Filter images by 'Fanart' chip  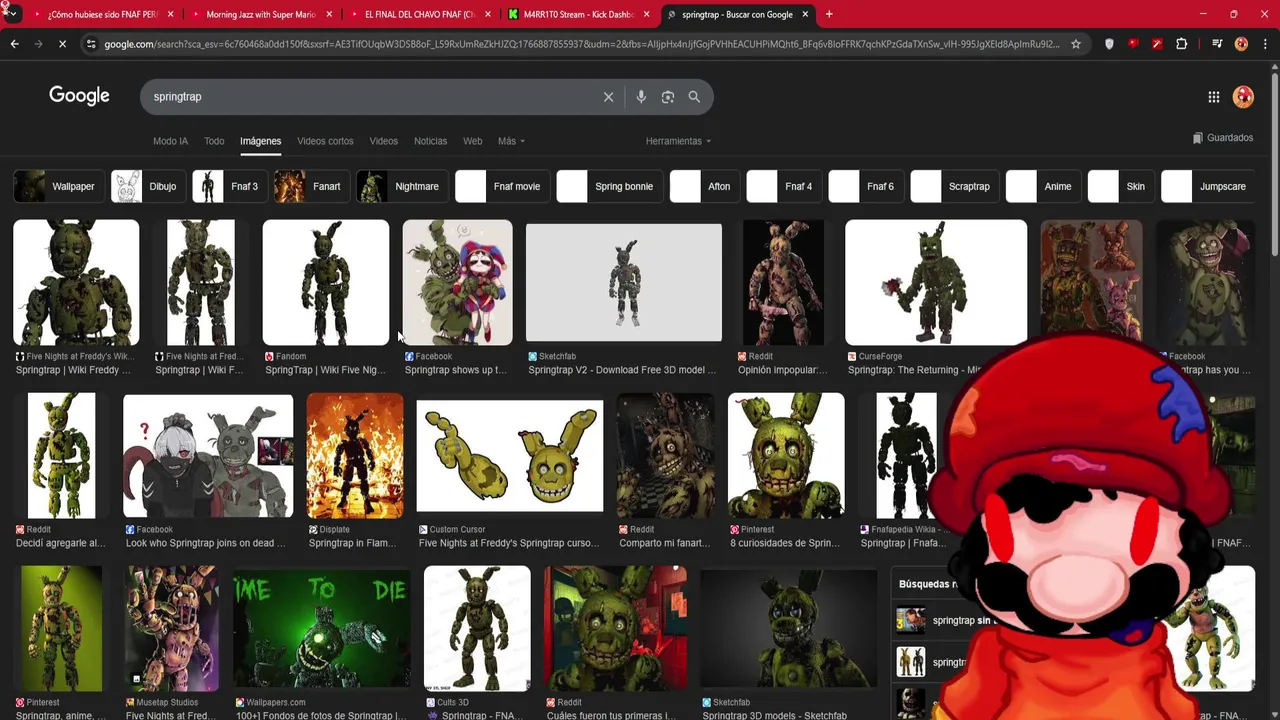coord(311,186)
